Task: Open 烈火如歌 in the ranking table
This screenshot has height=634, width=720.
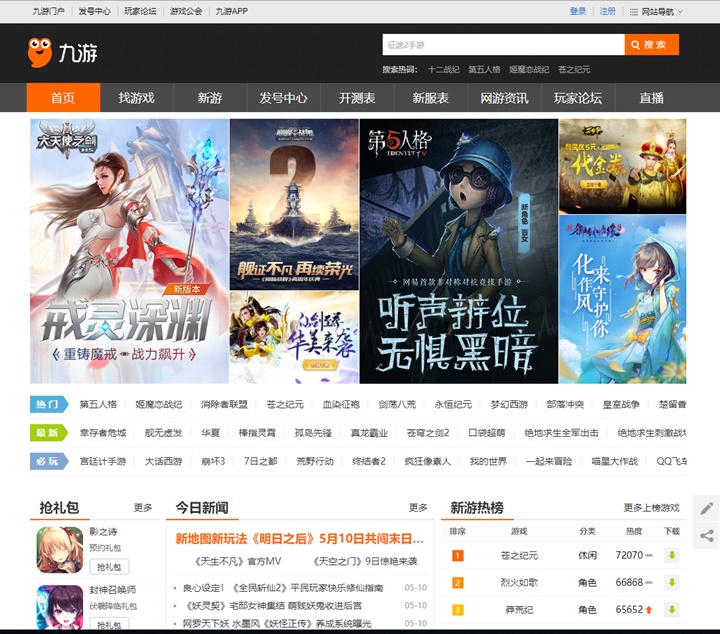Action: point(519,582)
